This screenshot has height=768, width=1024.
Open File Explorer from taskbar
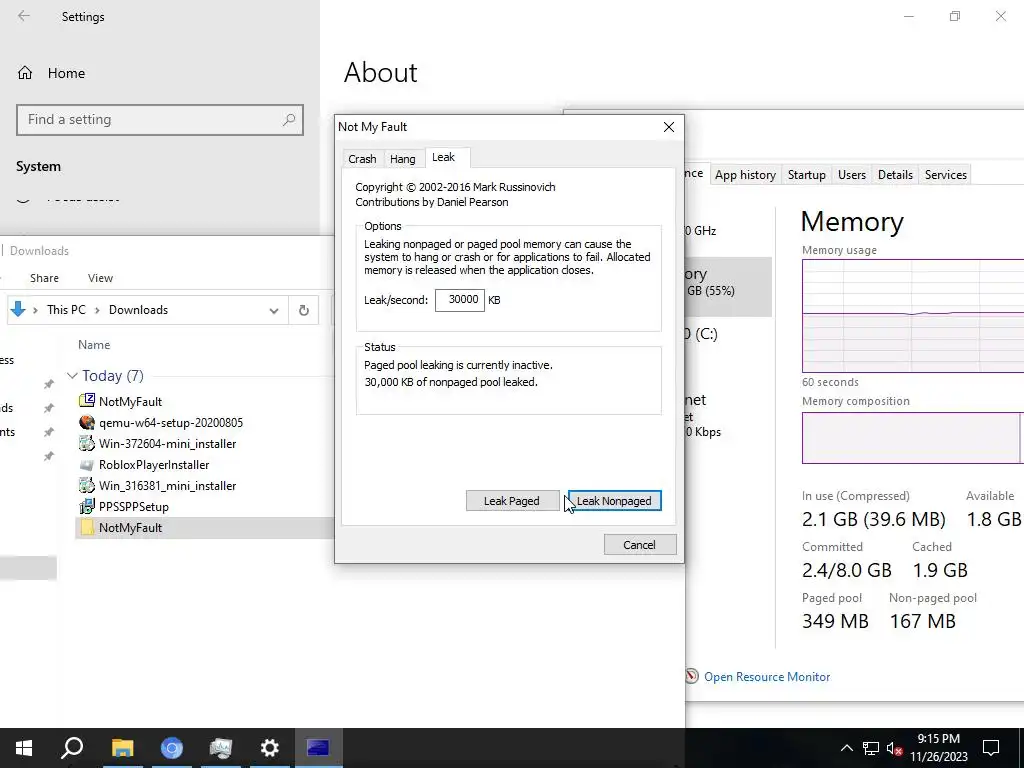122,748
